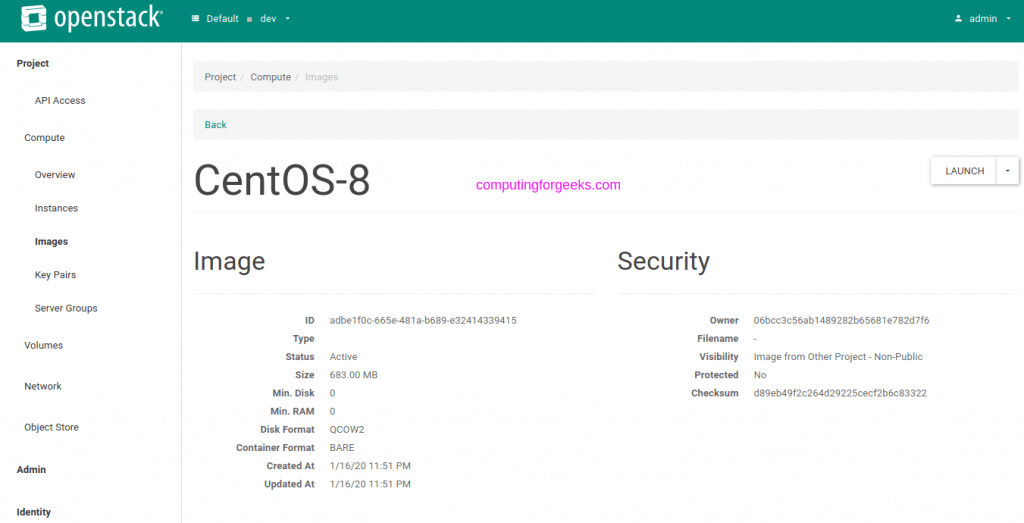This screenshot has height=523, width=1024.
Task: Open Server Groups page
Action: pyautogui.click(x=66, y=308)
